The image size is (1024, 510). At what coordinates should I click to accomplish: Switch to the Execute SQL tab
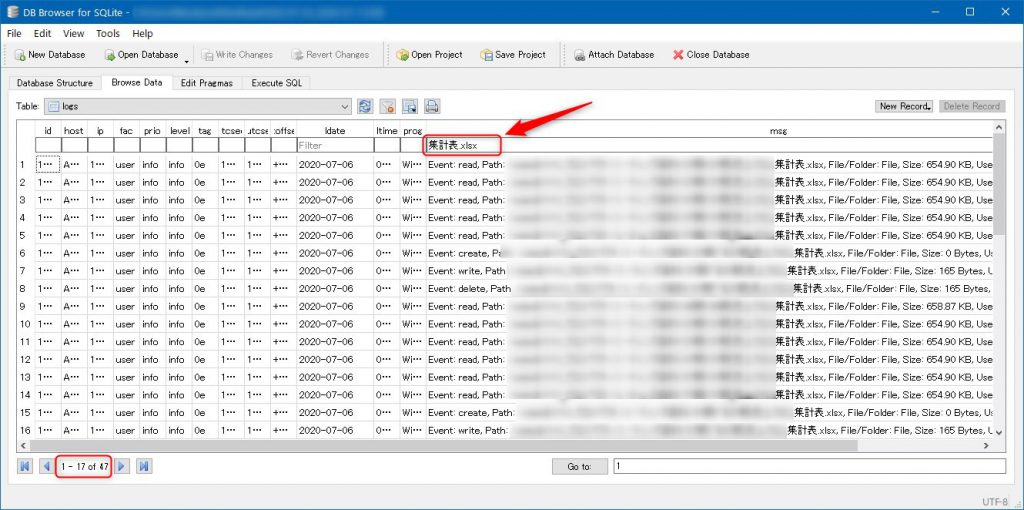pos(276,83)
